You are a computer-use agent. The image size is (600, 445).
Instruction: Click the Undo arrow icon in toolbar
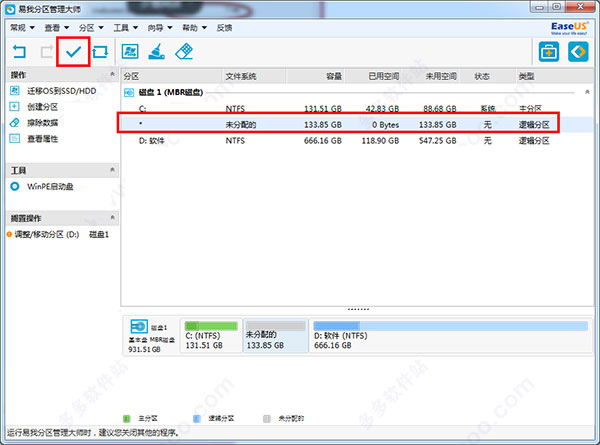click(x=19, y=51)
